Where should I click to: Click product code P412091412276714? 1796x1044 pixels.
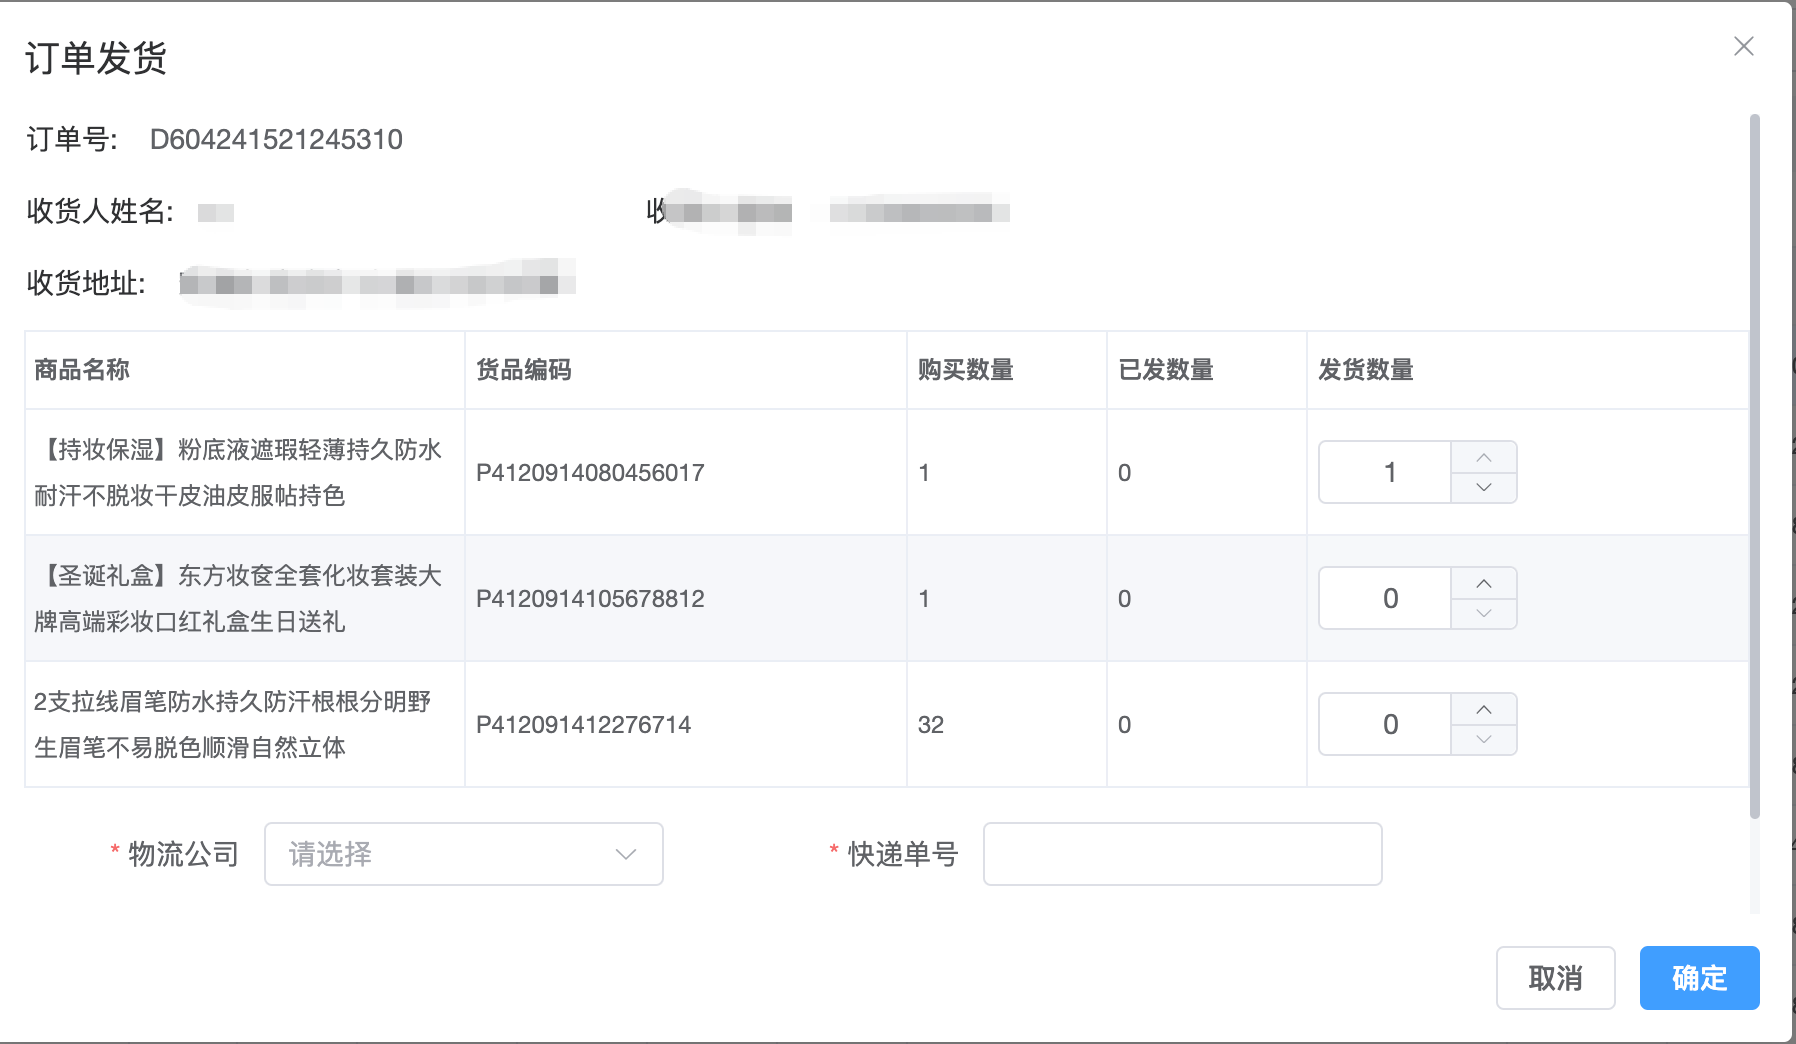point(583,725)
